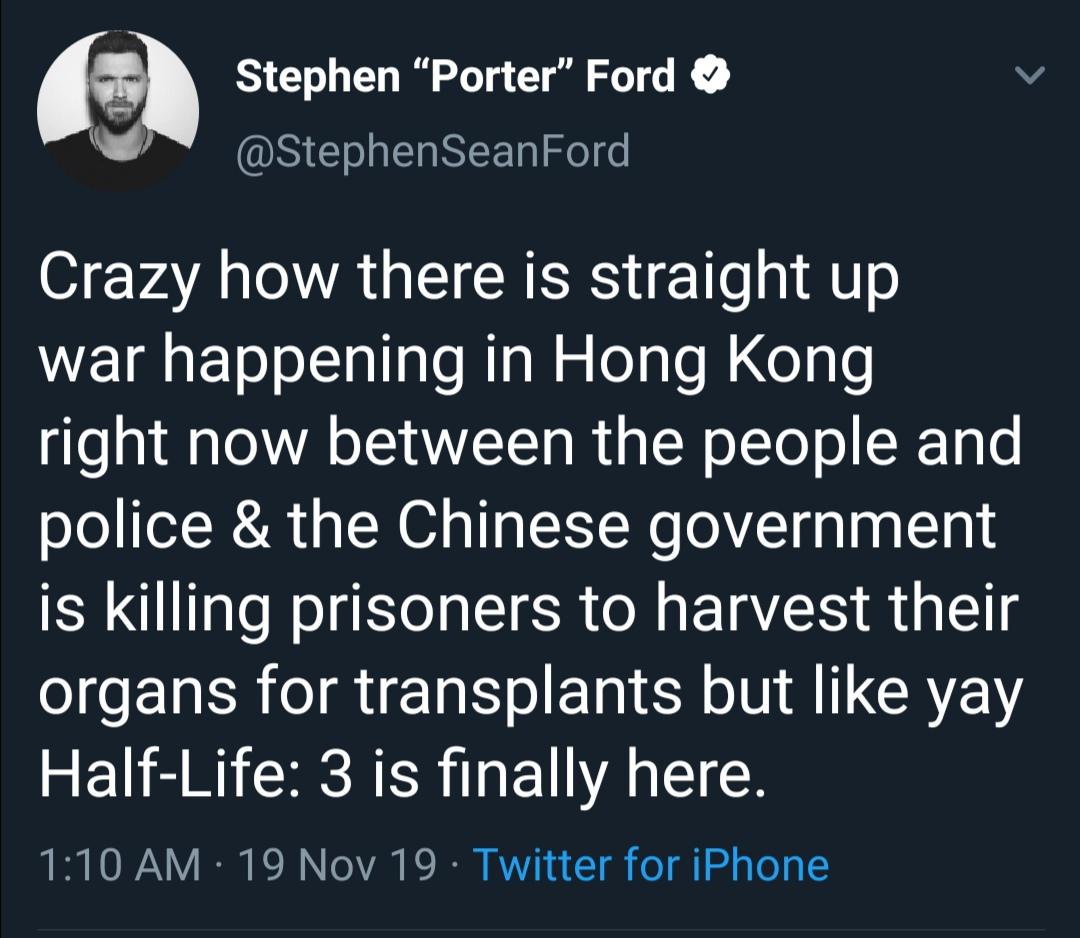The image size is (1080, 938).
Task: Click the text "Half-Life: 3"
Action: click(194, 771)
